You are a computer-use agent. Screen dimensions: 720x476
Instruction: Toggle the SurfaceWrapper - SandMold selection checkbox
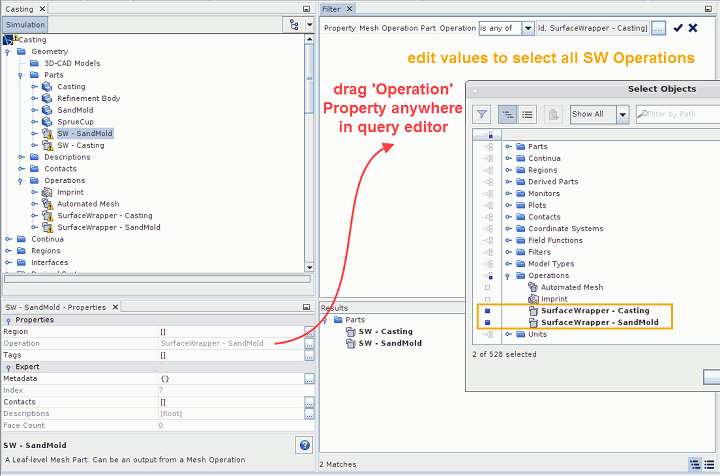pos(488,323)
